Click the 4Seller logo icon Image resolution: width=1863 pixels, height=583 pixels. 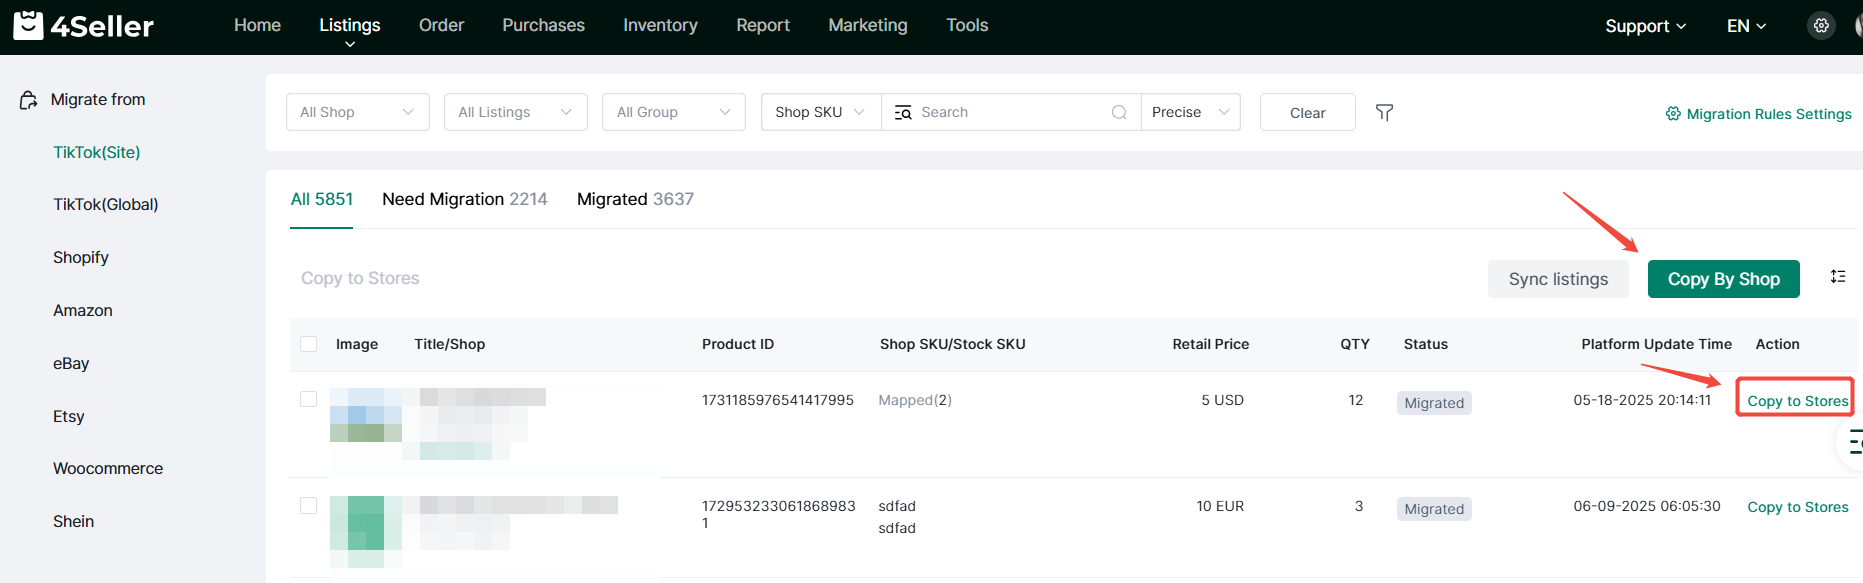pos(28,25)
